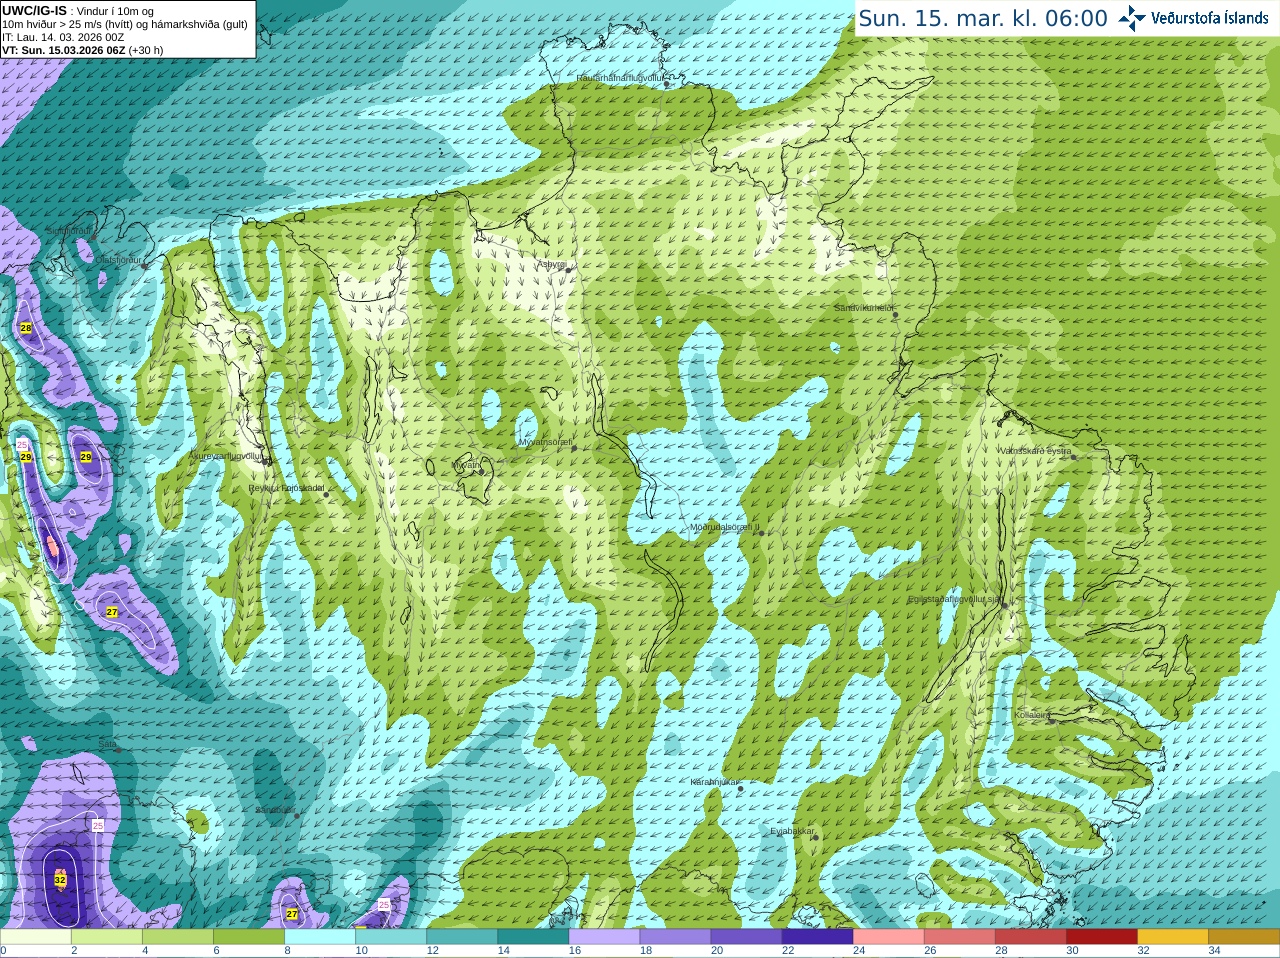Pick the 18–20 m/s purple swatch
The width and height of the screenshot is (1280, 958).
pos(675,937)
